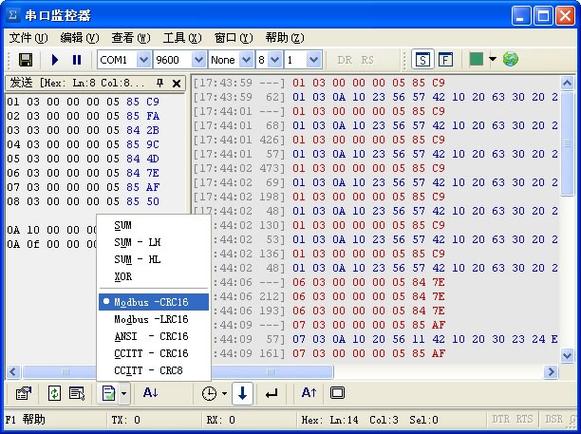Toggle the DTR status indicator
This screenshot has width=581, height=434.
(x=501, y=419)
